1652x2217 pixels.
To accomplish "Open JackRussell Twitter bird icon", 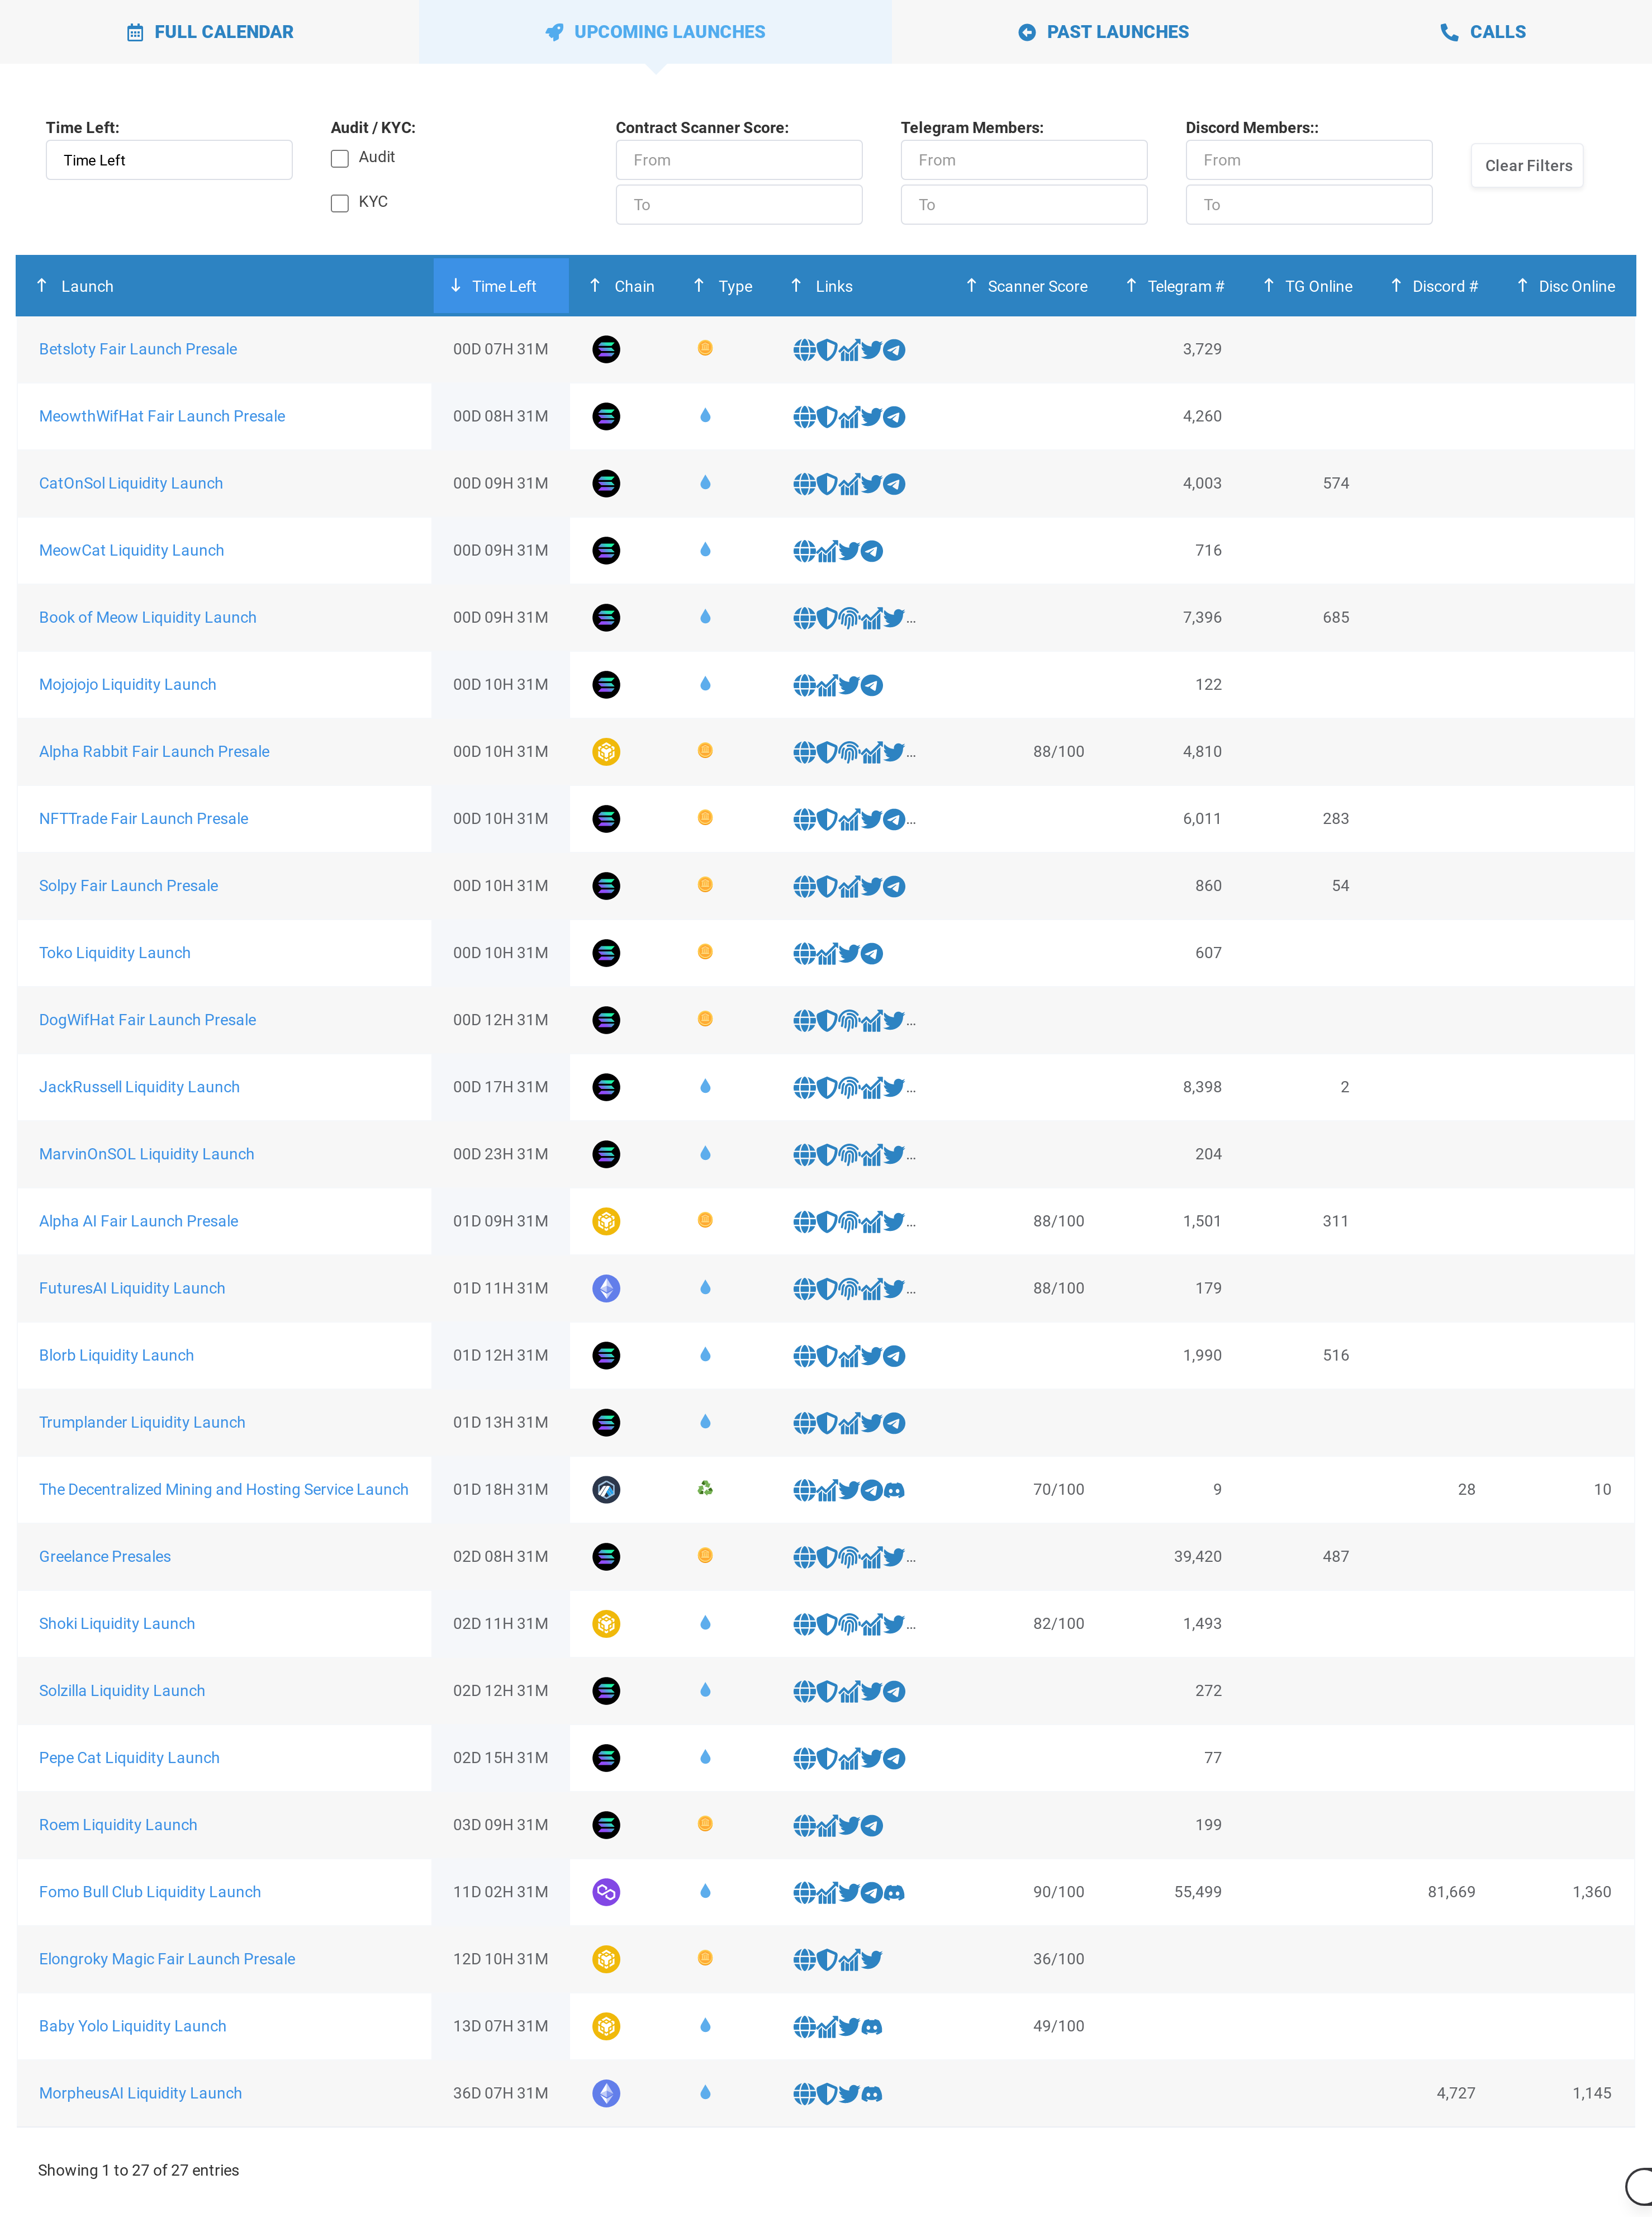I will (x=895, y=1087).
